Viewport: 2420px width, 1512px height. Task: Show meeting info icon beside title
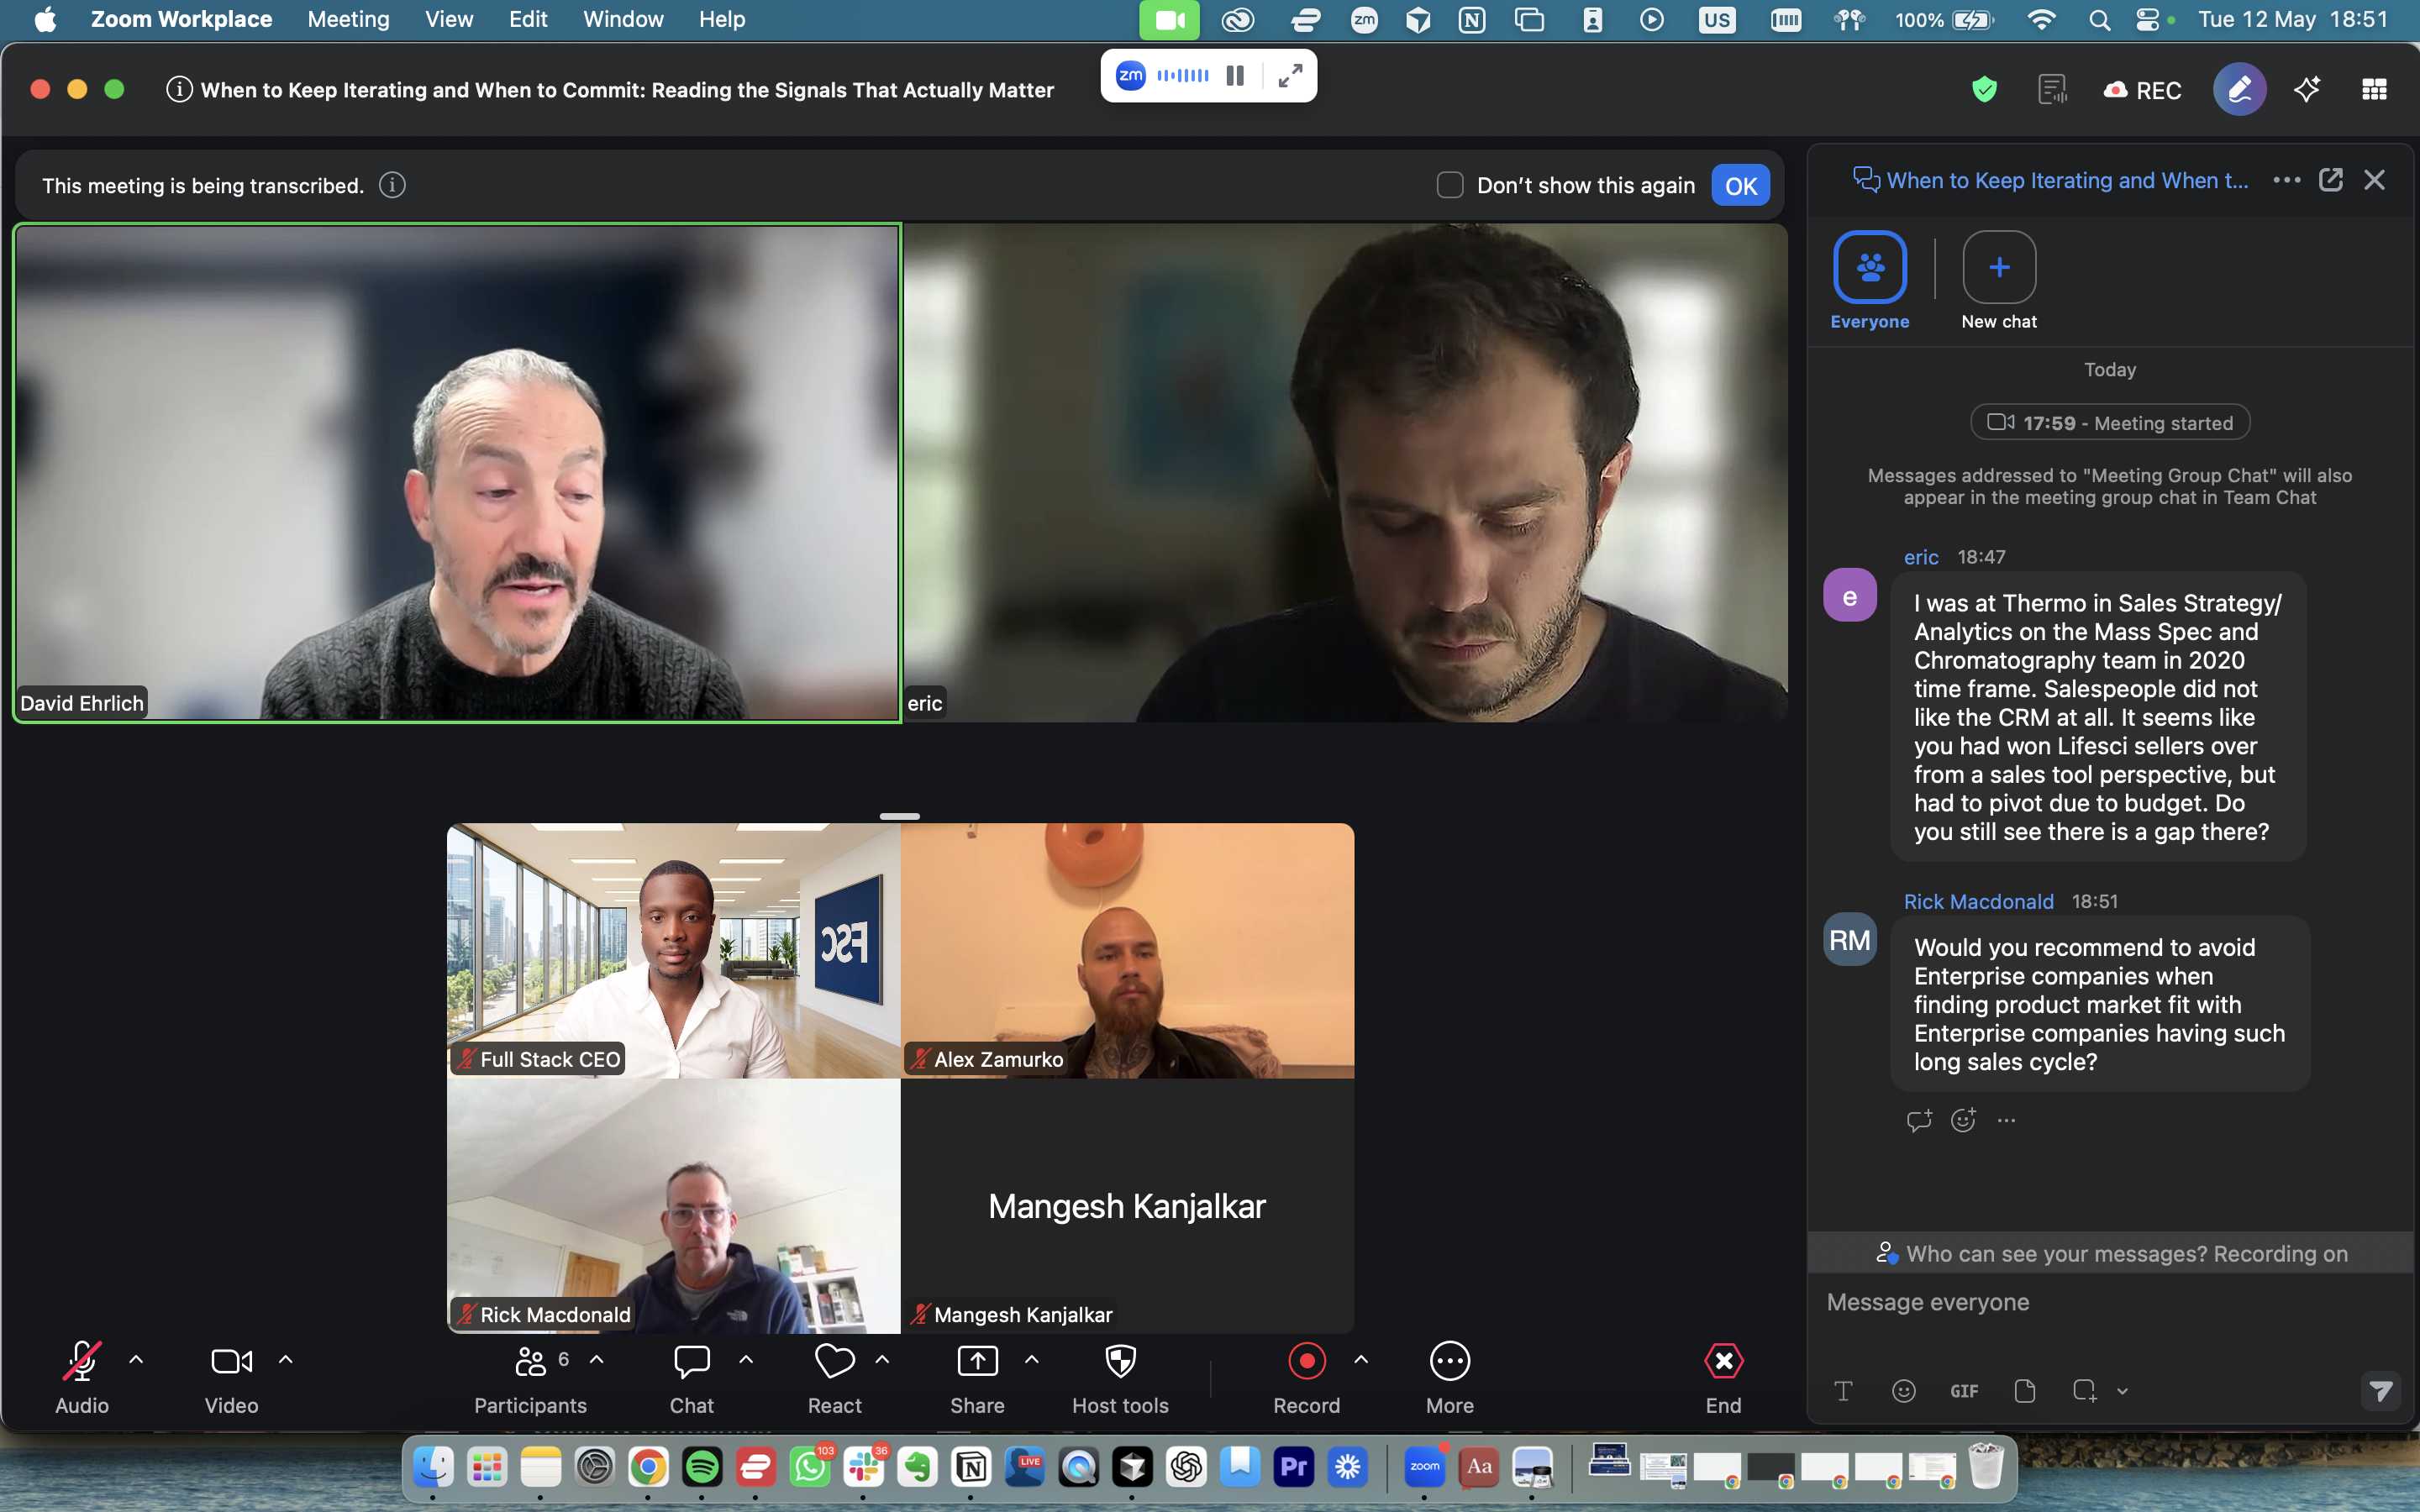[x=179, y=89]
